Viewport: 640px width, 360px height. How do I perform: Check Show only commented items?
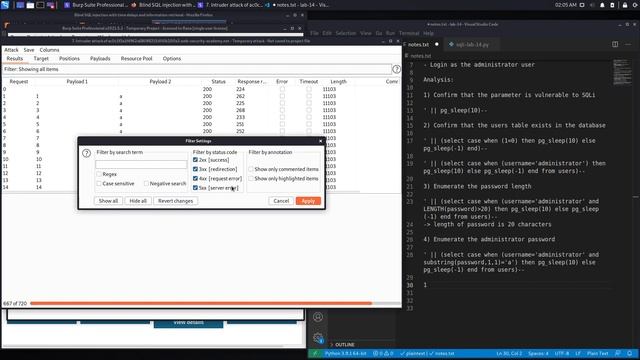[x=251, y=169]
